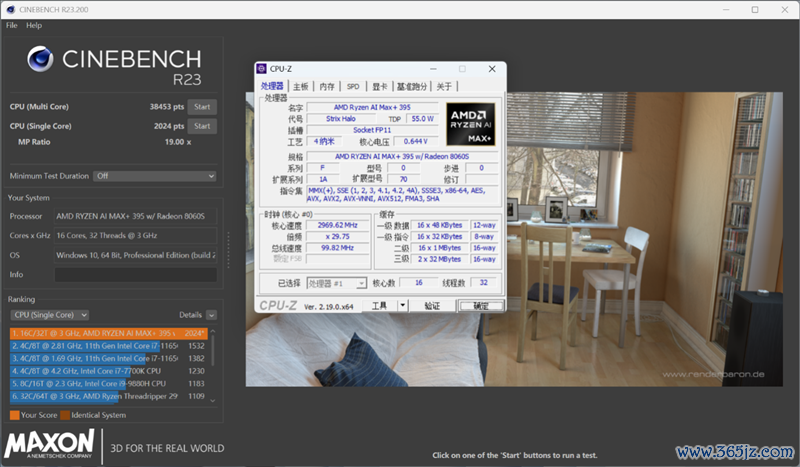Click the TDP 55.0 W value in CPU-Z

click(x=422, y=118)
